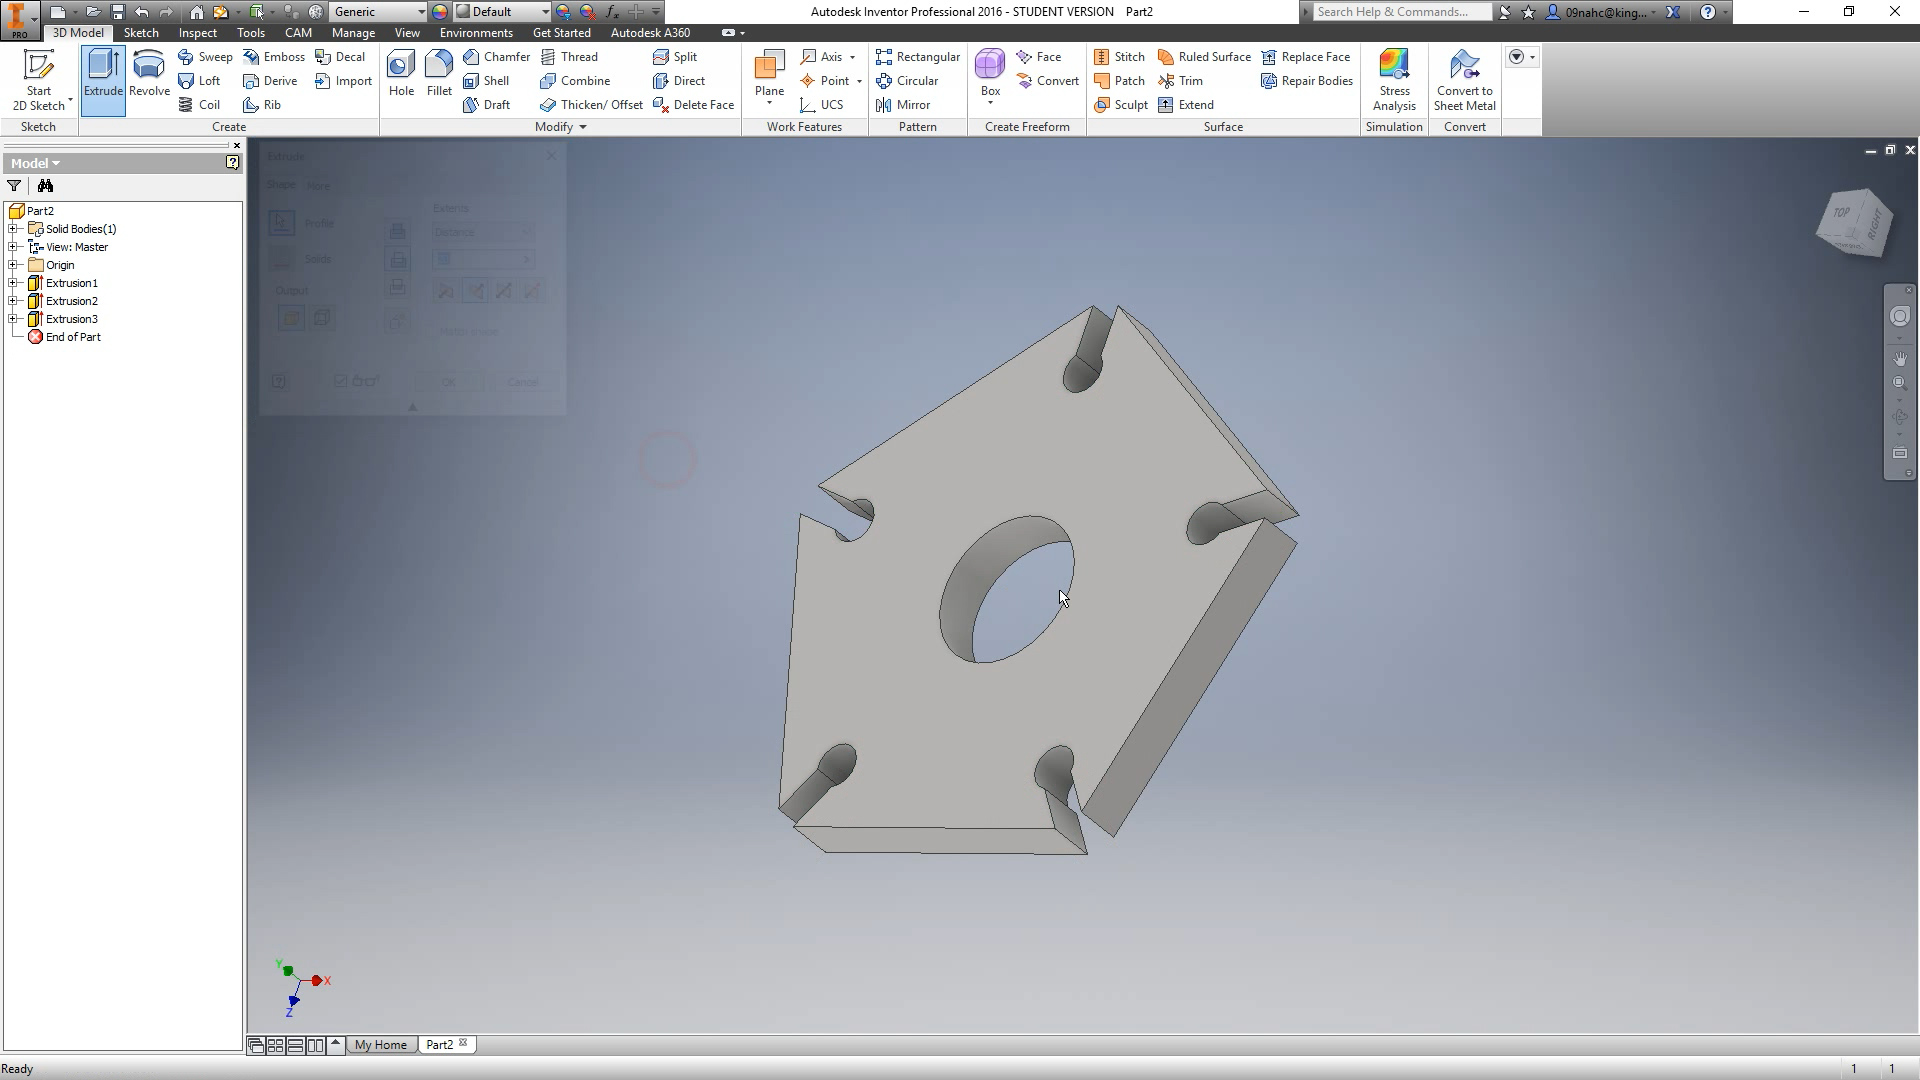Click the Import tool
This screenshot has width=1920, height=1080.
tap(343, 81)
